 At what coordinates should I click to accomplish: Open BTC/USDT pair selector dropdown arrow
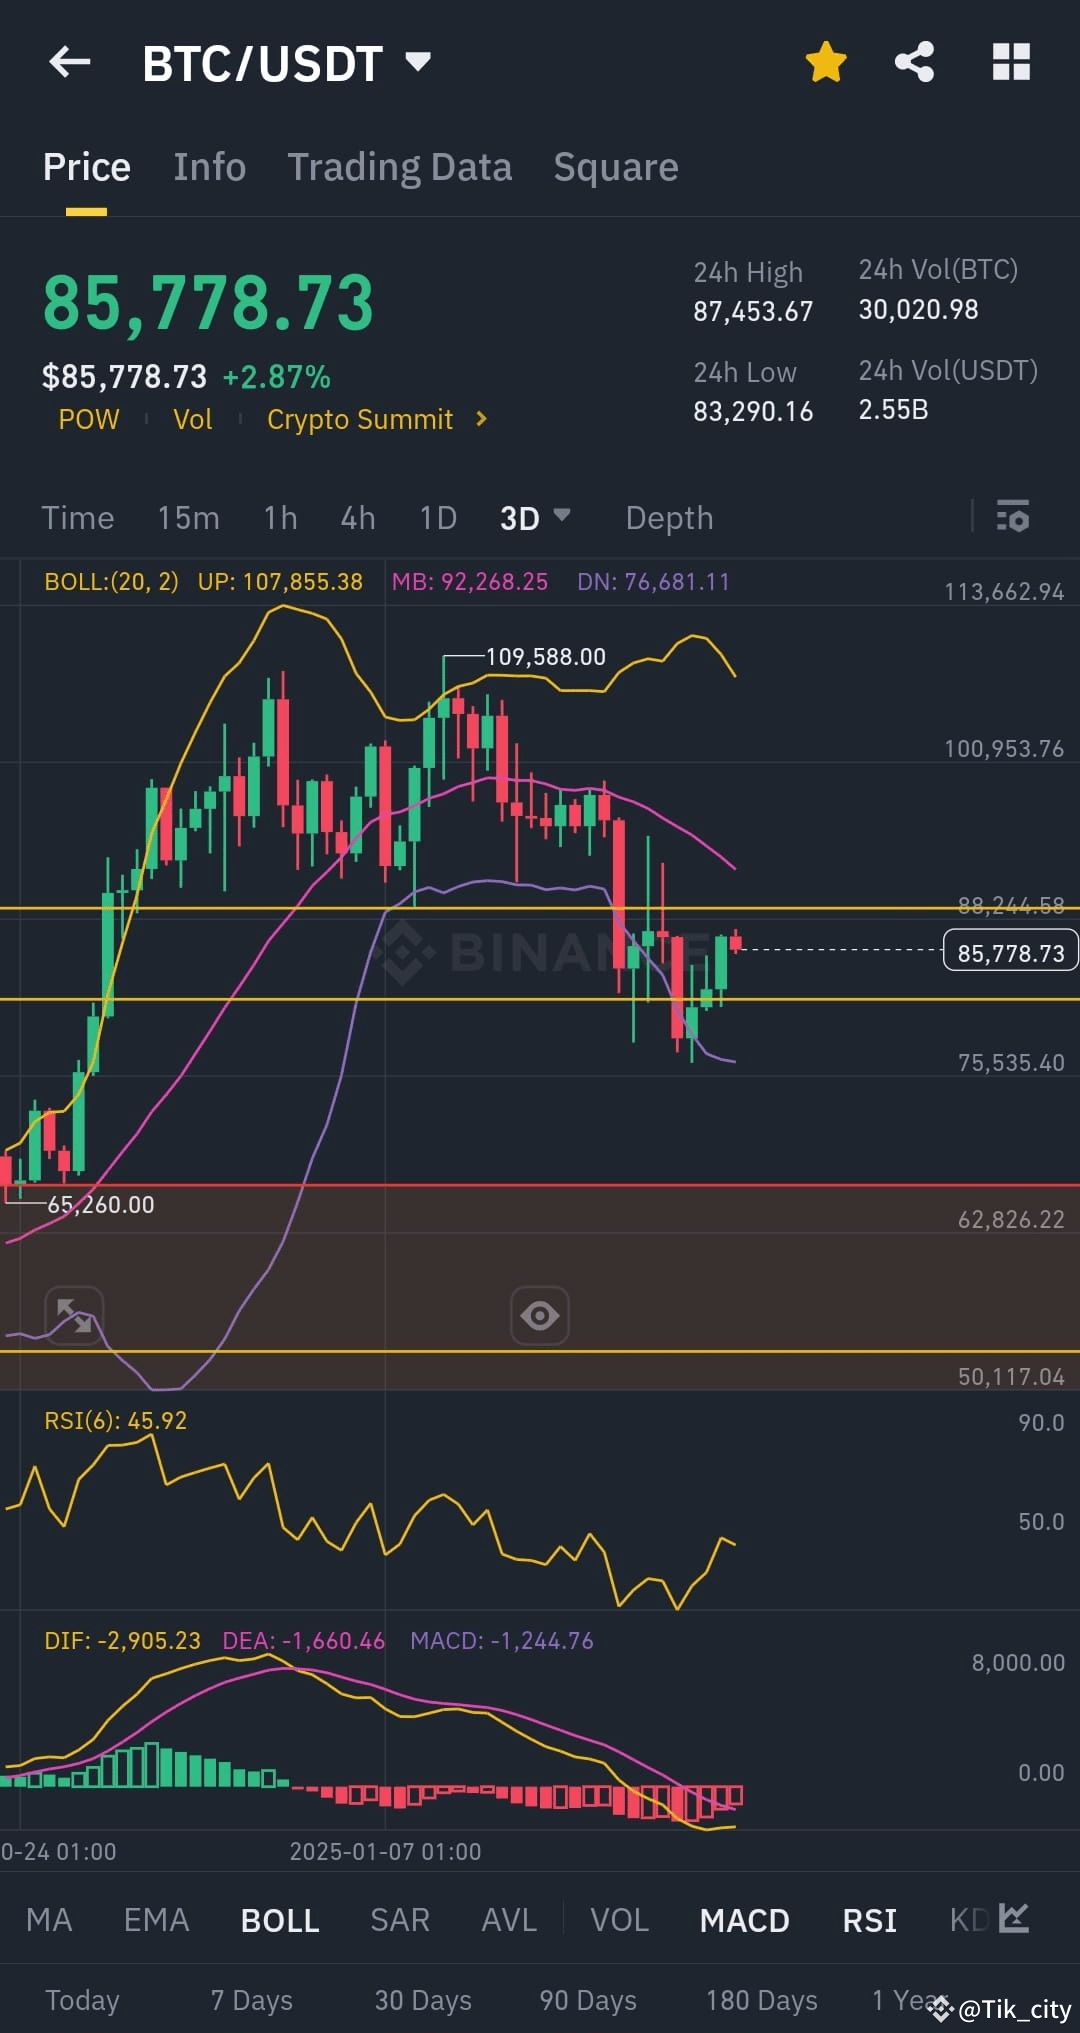coord(418,62)
